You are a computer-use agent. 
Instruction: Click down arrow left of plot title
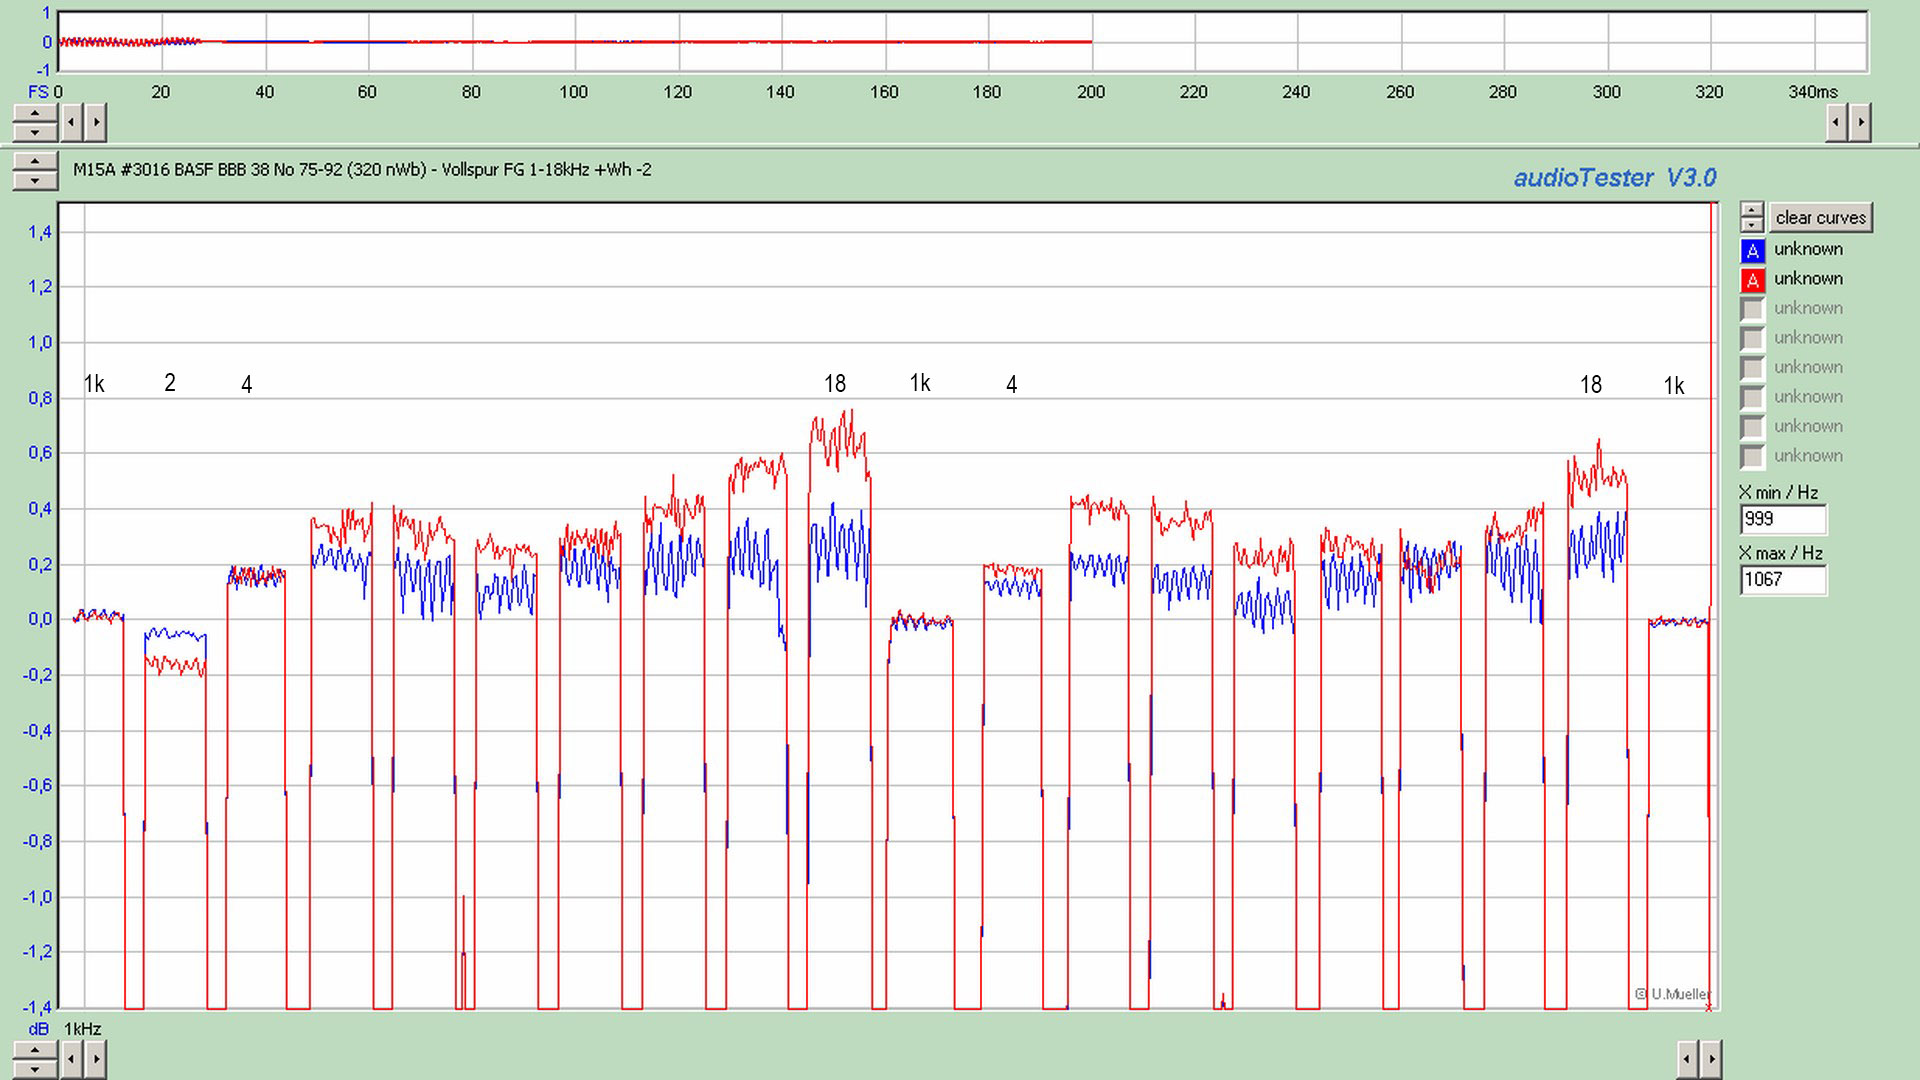coord(35,181)
